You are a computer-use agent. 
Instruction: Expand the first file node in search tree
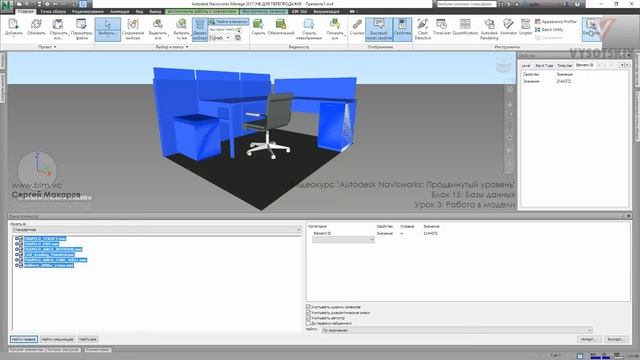pos(17,238)
